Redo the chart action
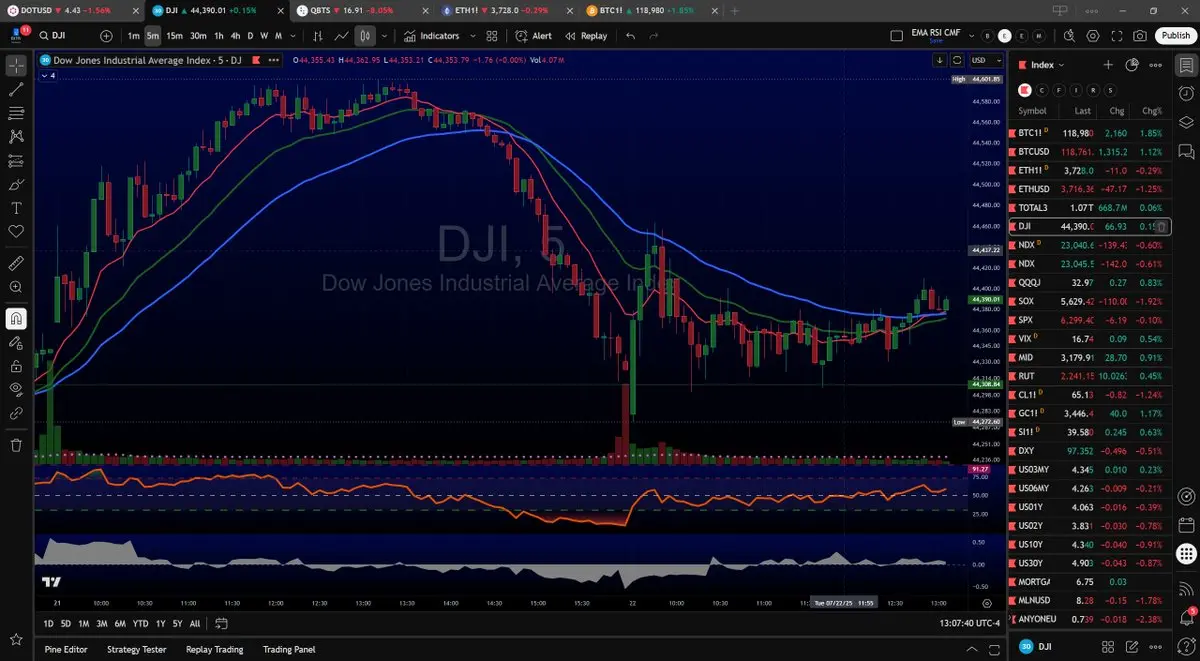This screenshot has width=1200, height=661. pos(654,36)
